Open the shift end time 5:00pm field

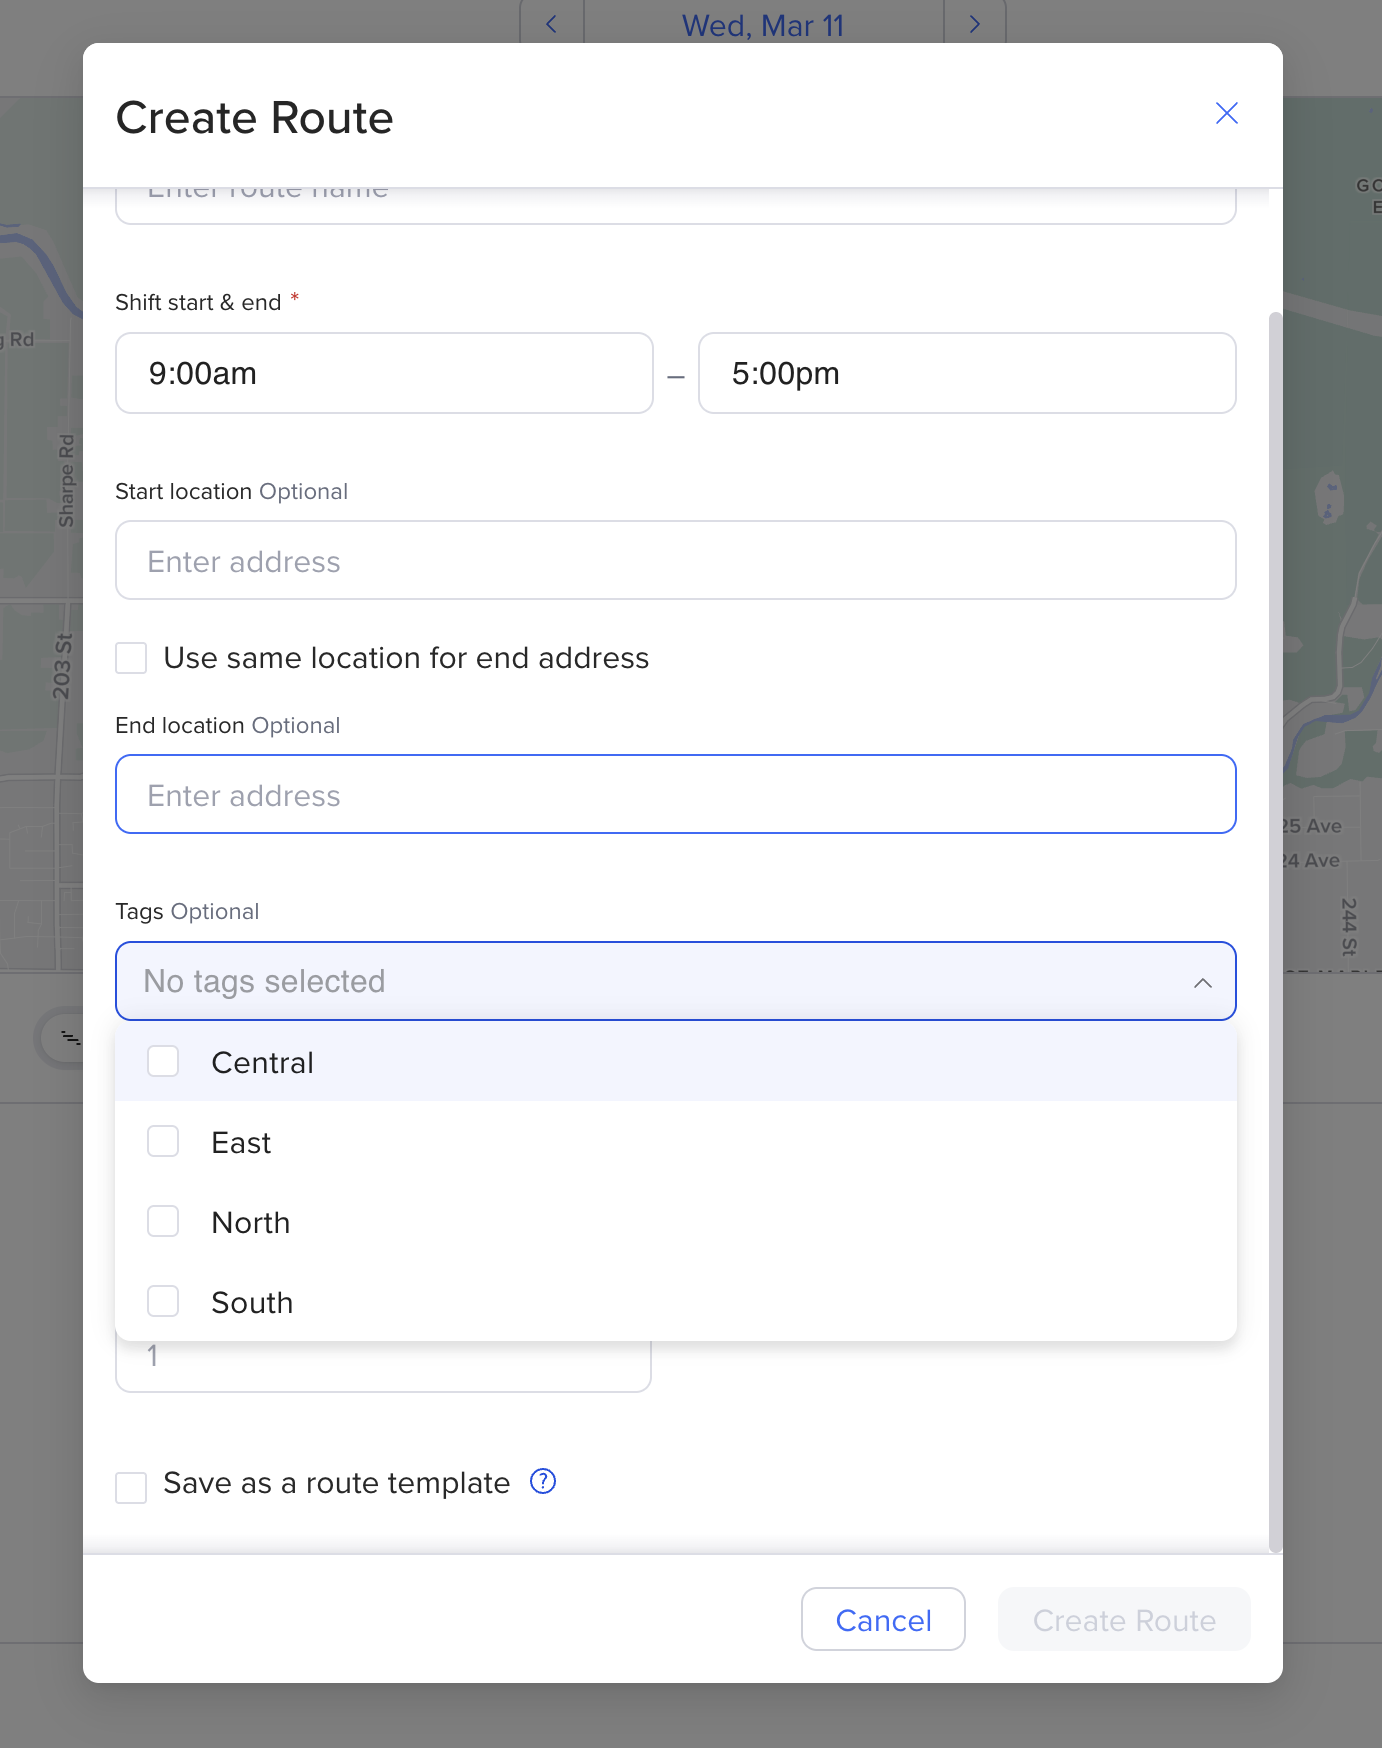[x=966, y=373]
